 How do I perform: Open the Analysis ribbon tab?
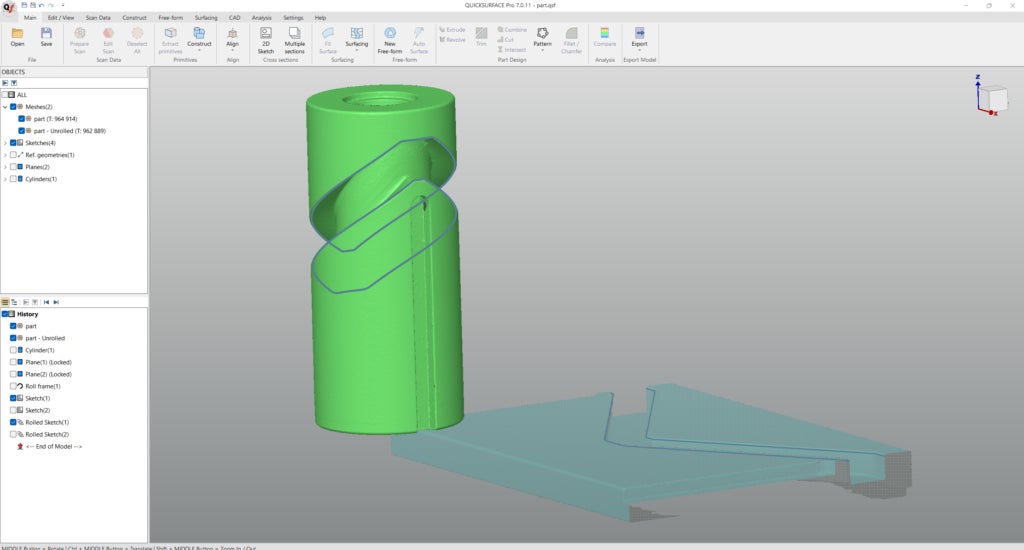261,17
